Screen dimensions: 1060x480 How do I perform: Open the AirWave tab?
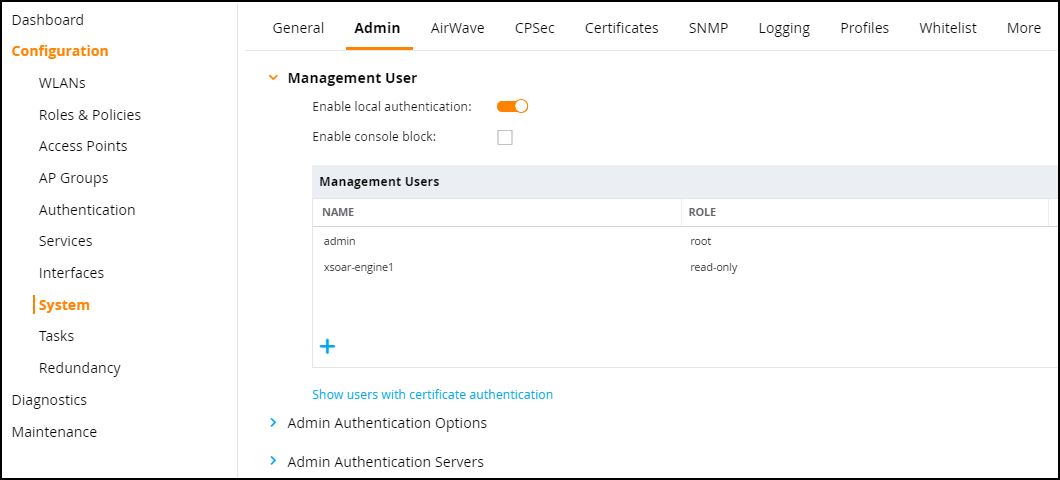point(457,28)
